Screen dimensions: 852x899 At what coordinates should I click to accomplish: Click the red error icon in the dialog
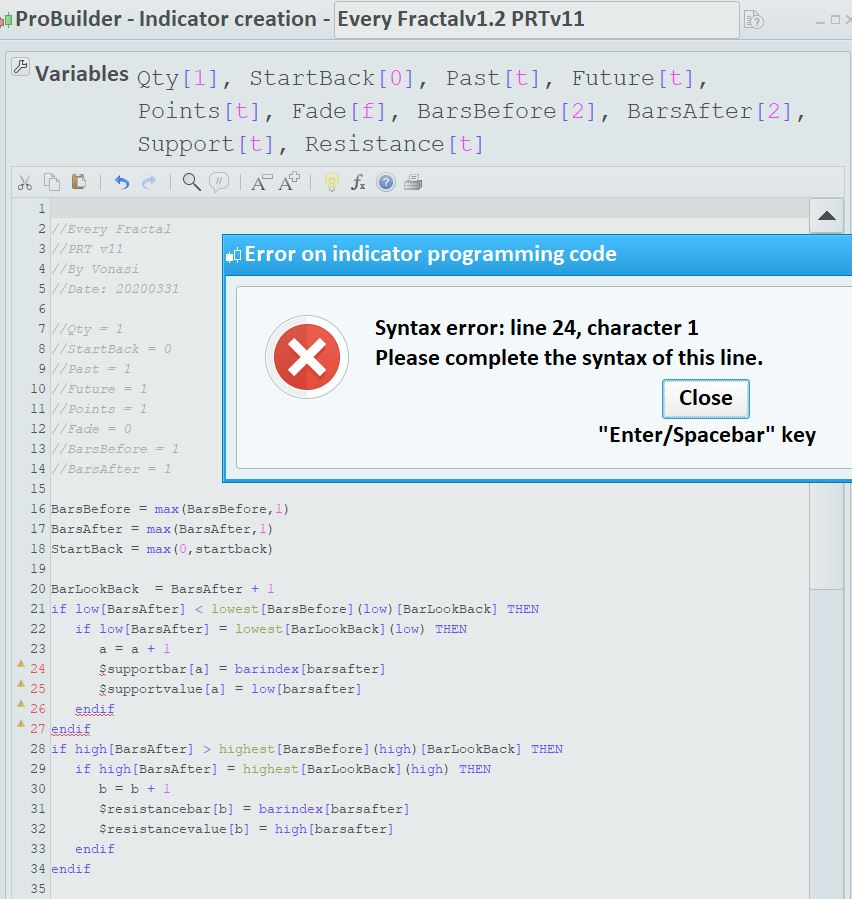[307, 357]
